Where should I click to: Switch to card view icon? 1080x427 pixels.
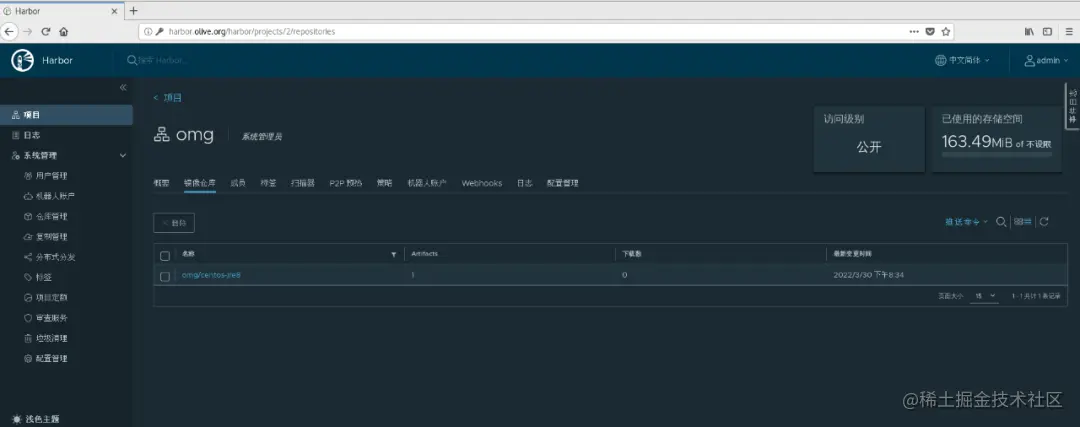[x=1017, y=222]
